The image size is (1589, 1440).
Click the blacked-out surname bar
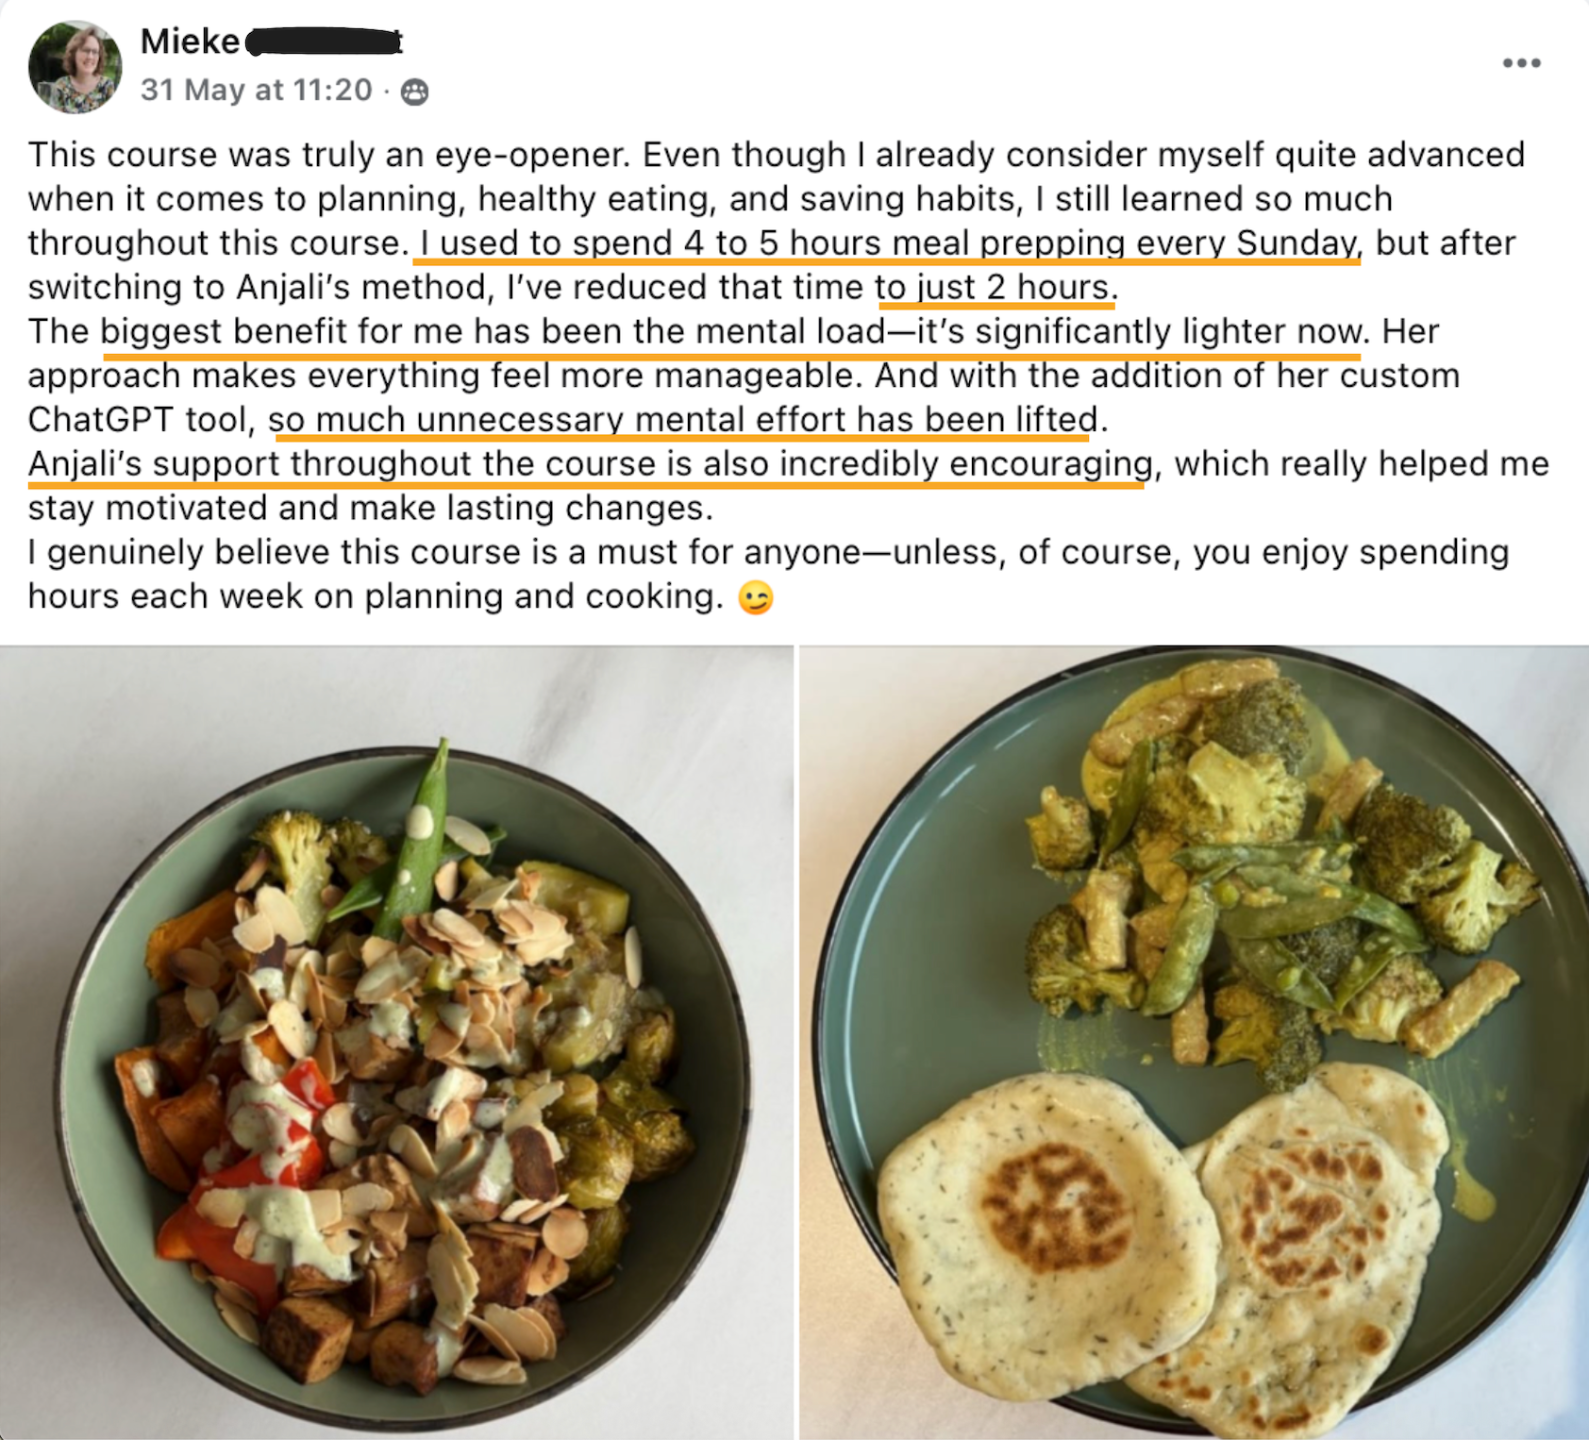click(x=323, y=42)
